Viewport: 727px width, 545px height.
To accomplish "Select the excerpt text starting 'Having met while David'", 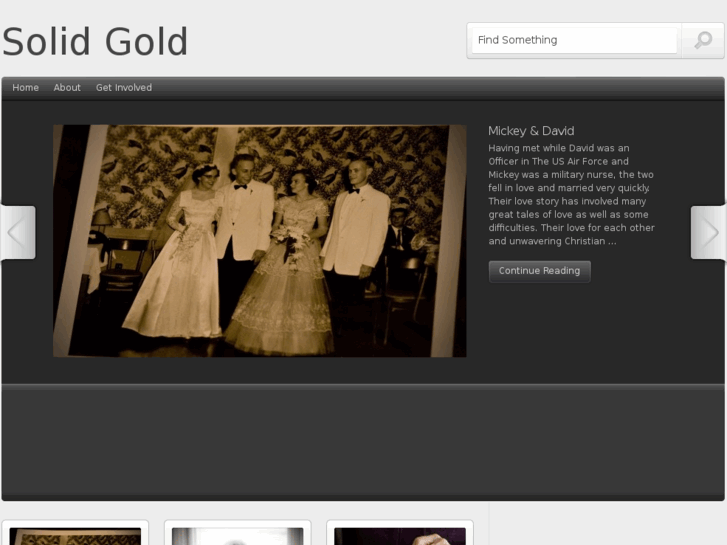I will tap(571, 194).
